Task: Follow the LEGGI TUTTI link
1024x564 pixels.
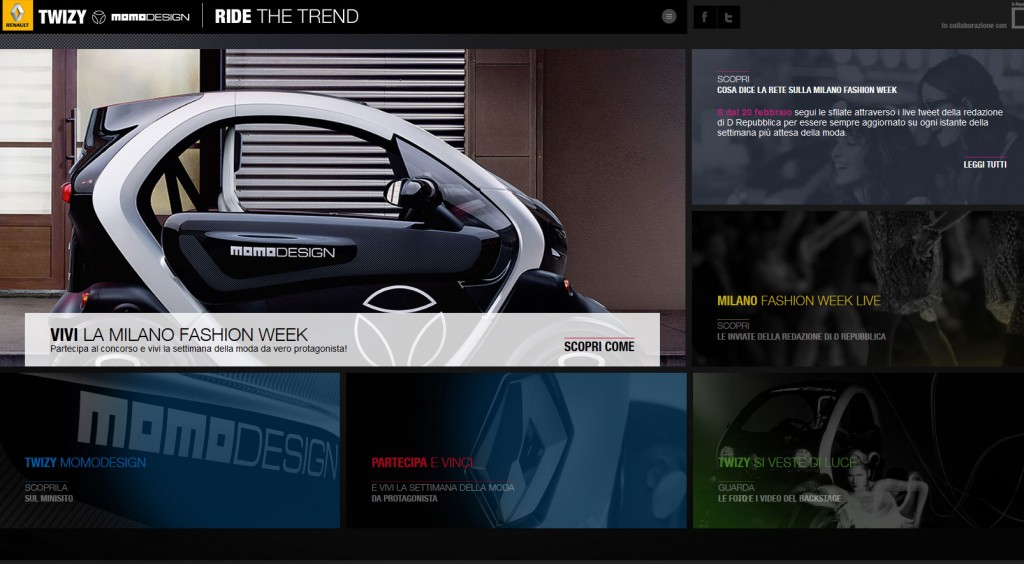Action: [x=985, y=164]
